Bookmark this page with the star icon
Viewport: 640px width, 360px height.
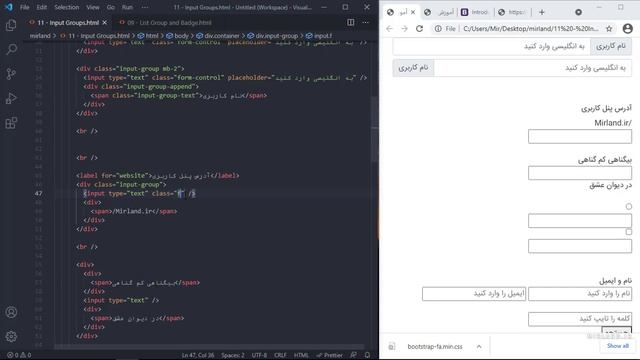(x=609, y=29)
